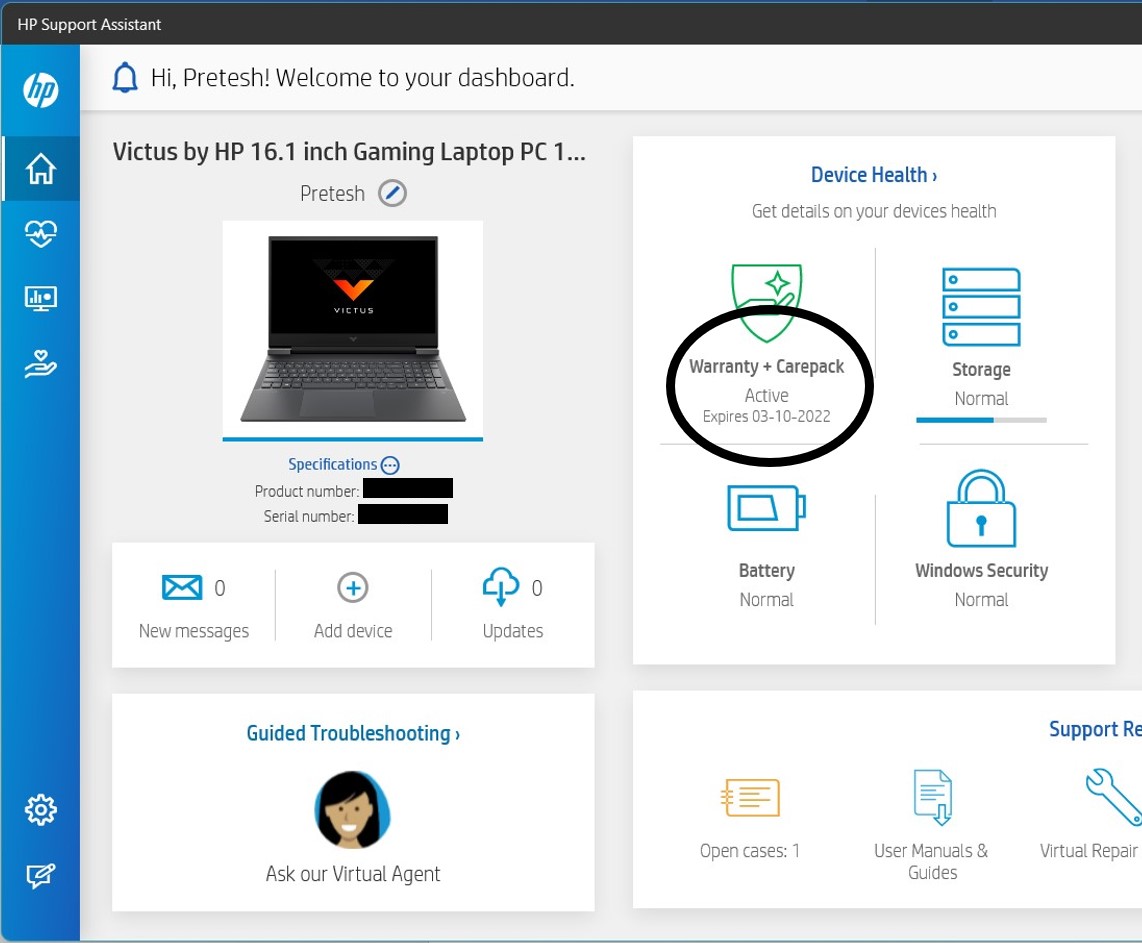Open User Manuals & Guides document icon
Screen dimensions: 1142x943
pyautogui.click(x=931, y=797)
